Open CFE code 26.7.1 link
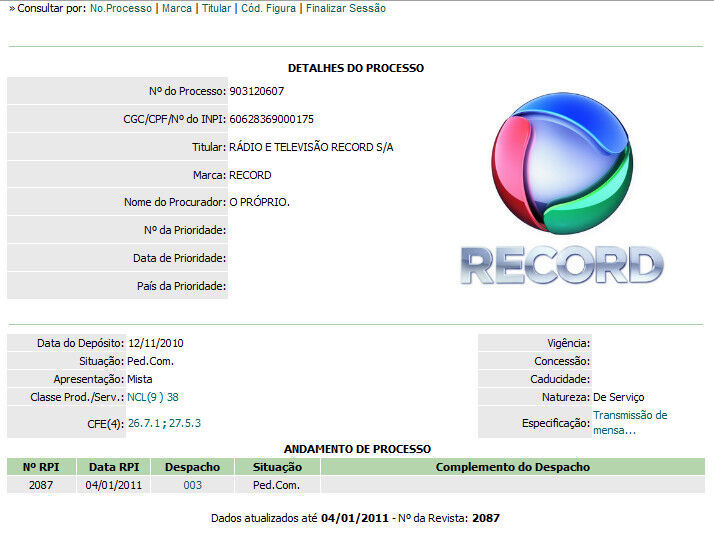 144,423
